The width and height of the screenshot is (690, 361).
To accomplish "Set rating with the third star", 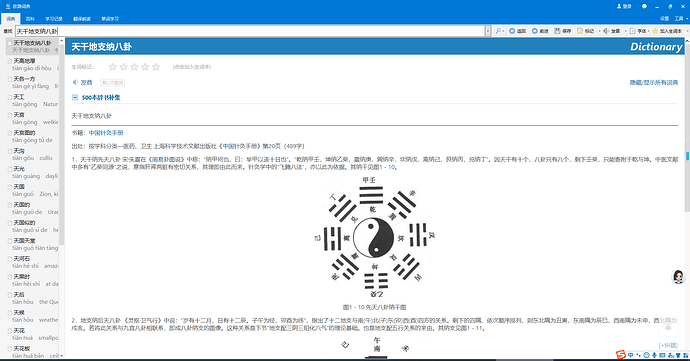I will (x=134, y=67).
